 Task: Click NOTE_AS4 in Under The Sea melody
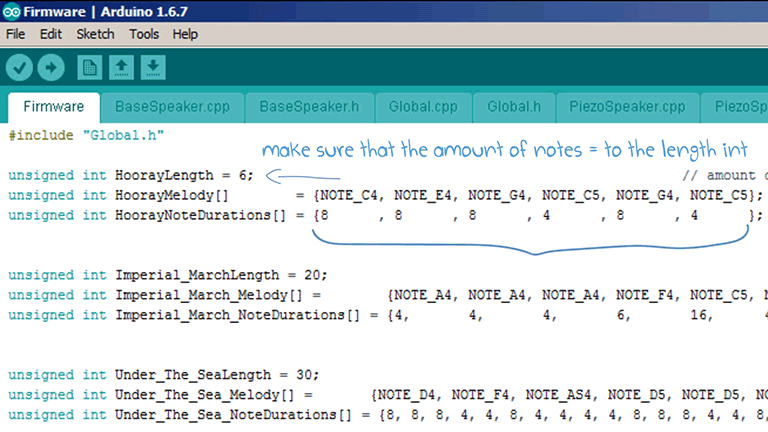558,395
